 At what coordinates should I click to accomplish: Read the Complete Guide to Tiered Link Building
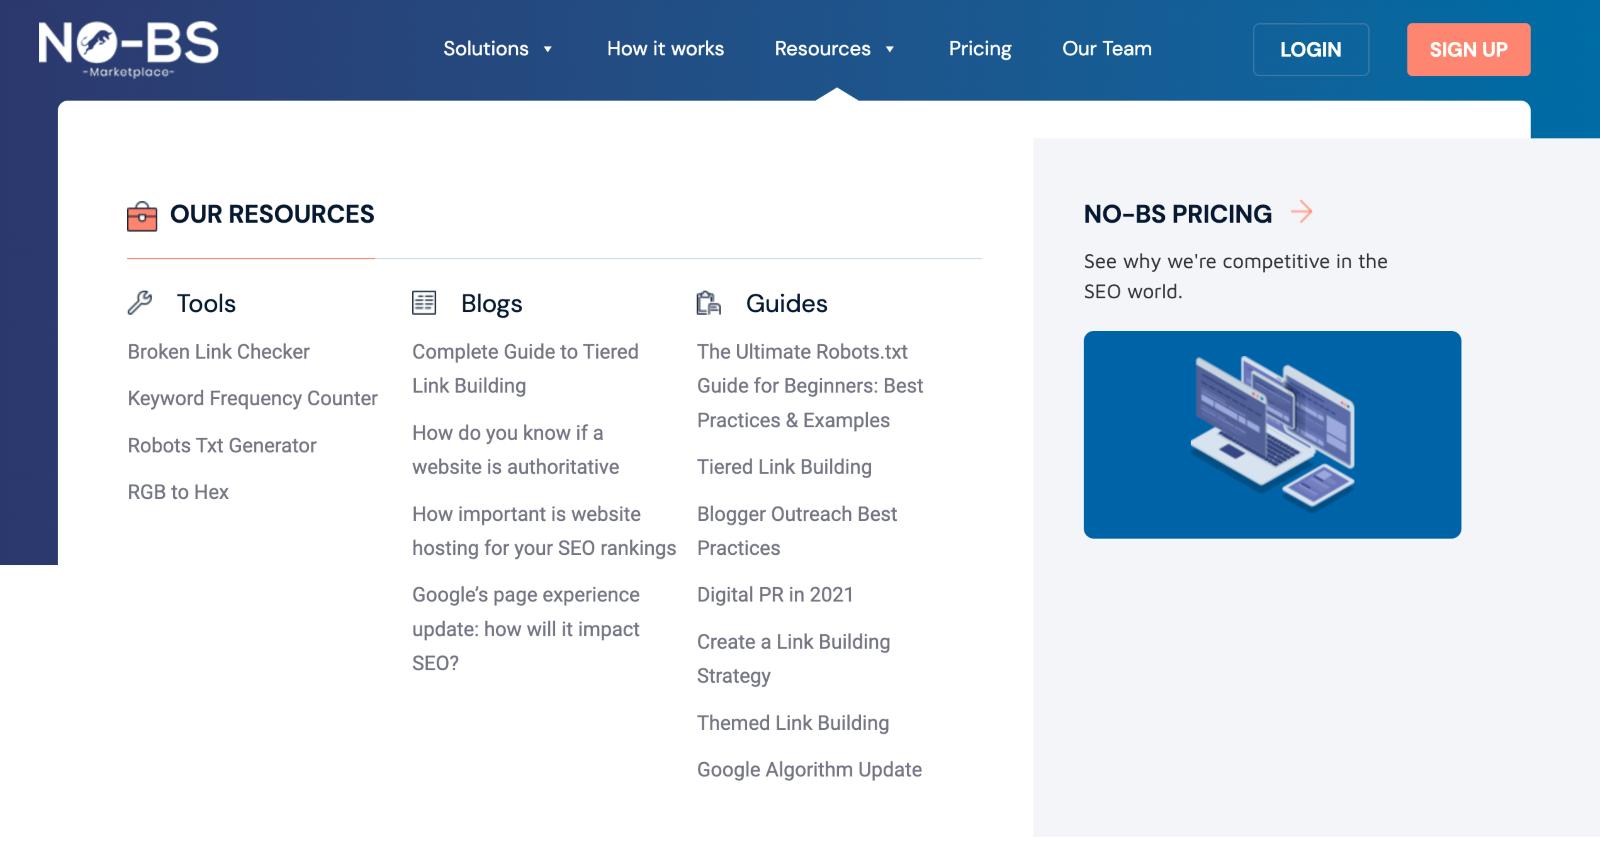pyautogui.click(x=525, y=368)
